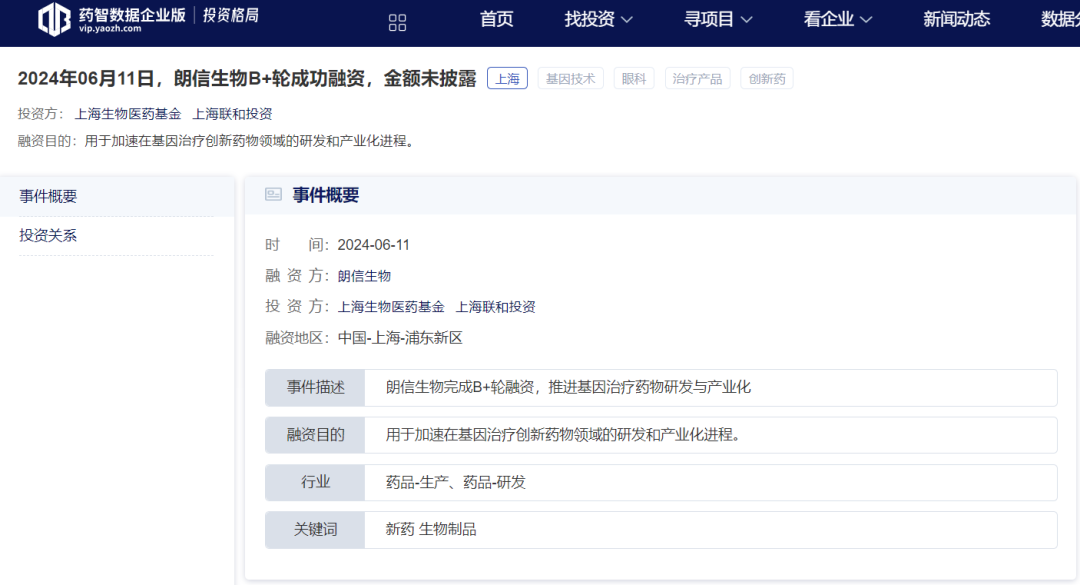Open the grid apps menu icon
Viewport: 1080px width, 585px height.
click(x=397, y=22)
